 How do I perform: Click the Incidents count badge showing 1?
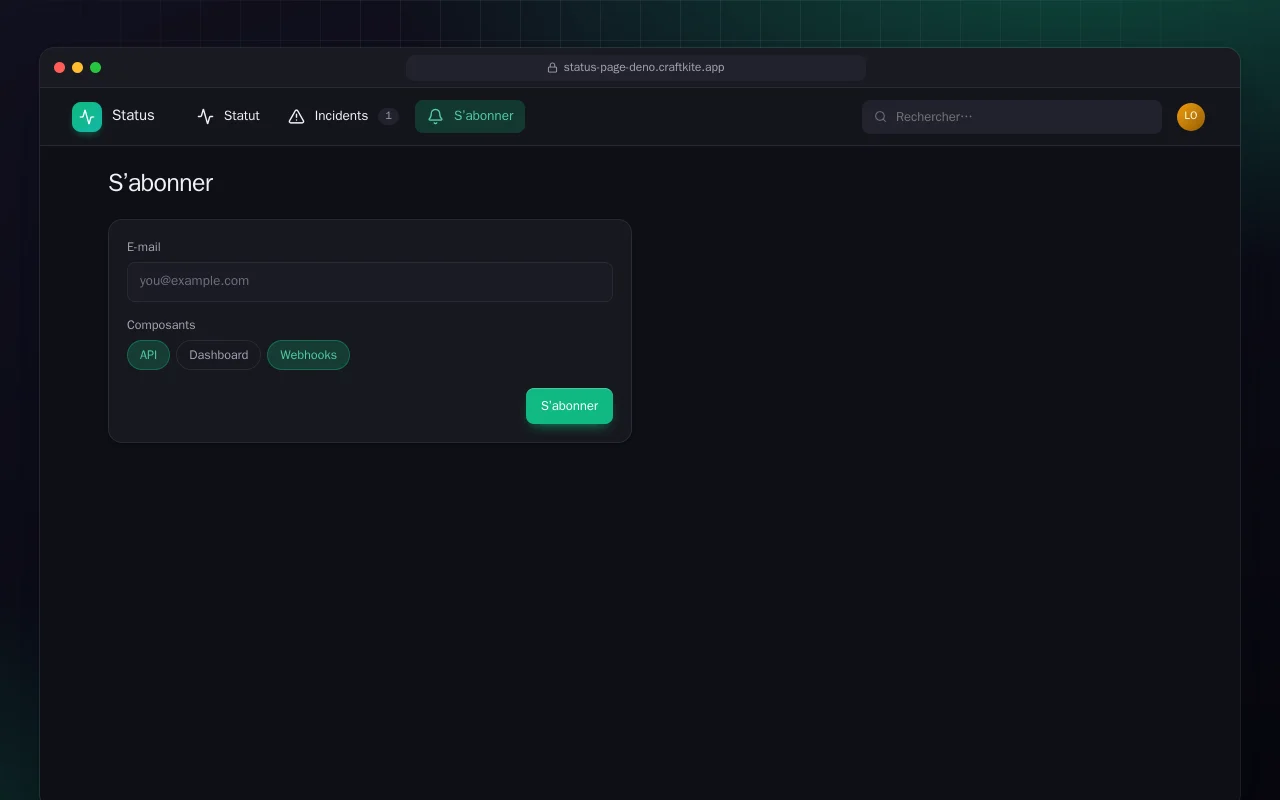[x=388, y=116]
